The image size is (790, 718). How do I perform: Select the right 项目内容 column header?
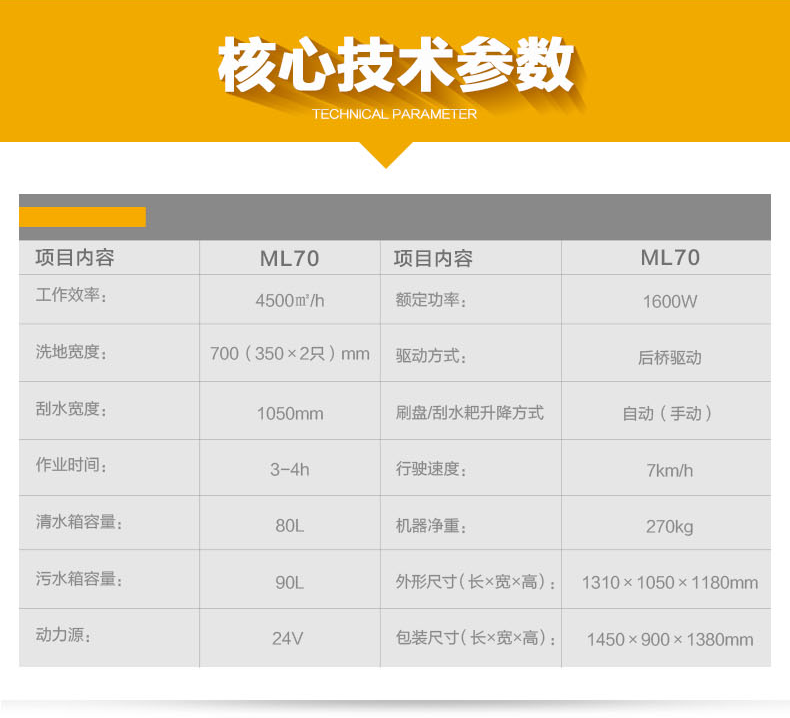pyautogui.click(x=433, y=258)
